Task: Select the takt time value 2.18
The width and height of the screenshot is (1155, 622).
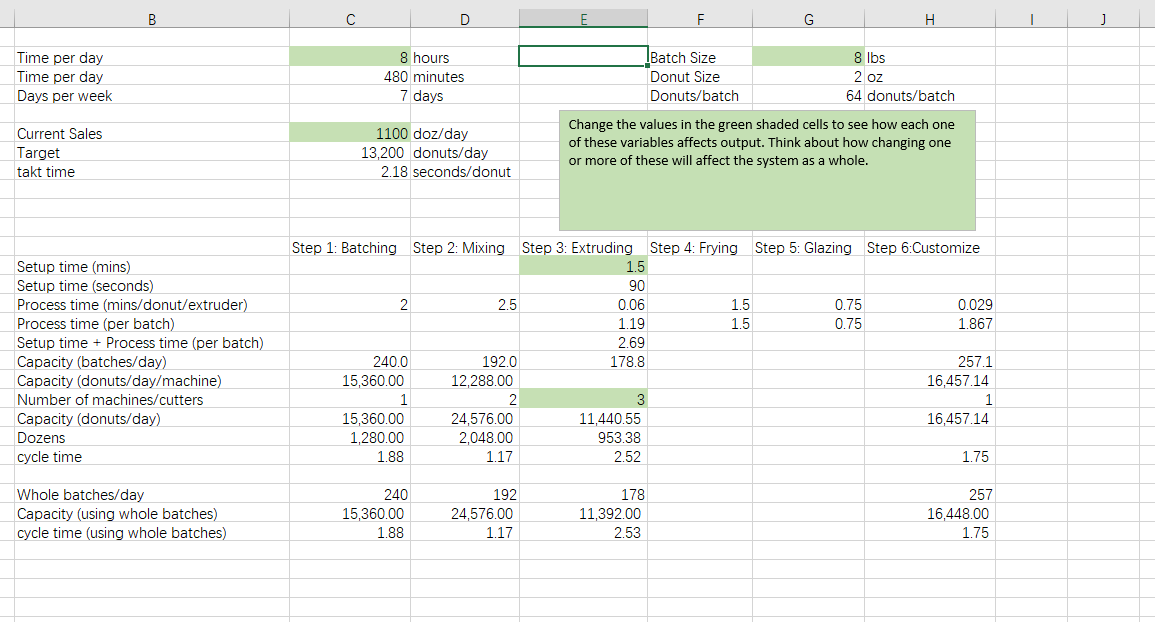Action: (350, 171)
